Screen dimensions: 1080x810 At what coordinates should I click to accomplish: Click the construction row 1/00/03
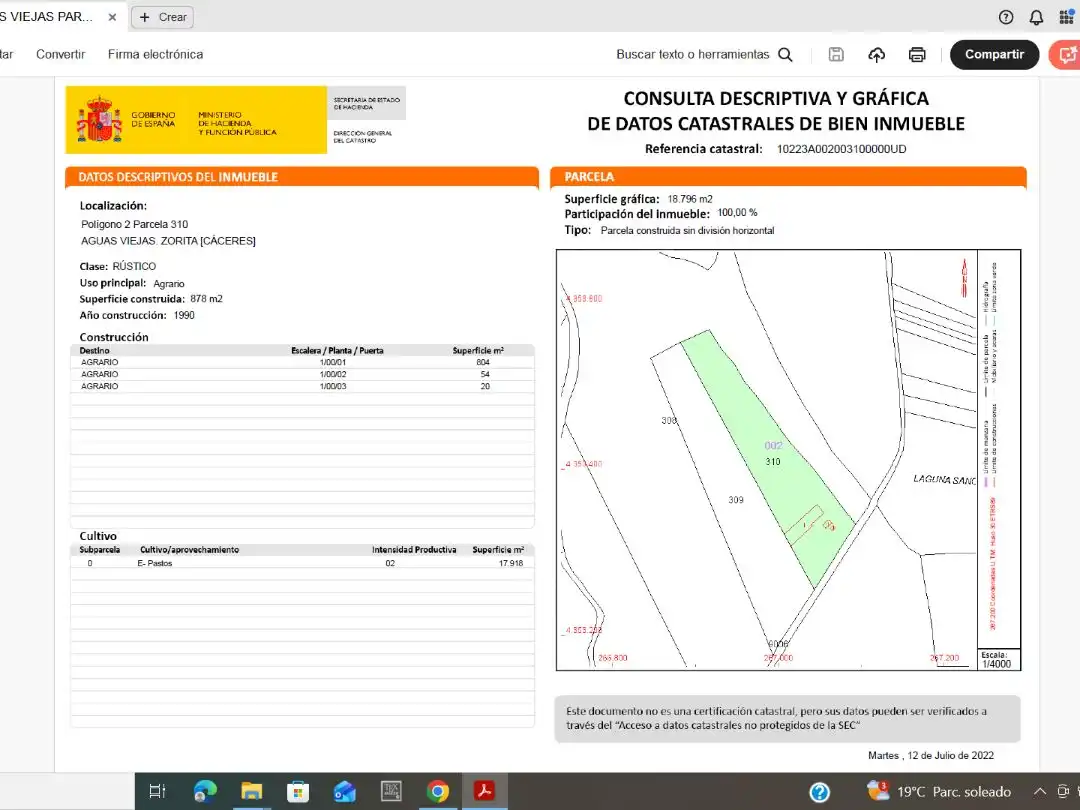pyautogui.click(x=302, y=386)
